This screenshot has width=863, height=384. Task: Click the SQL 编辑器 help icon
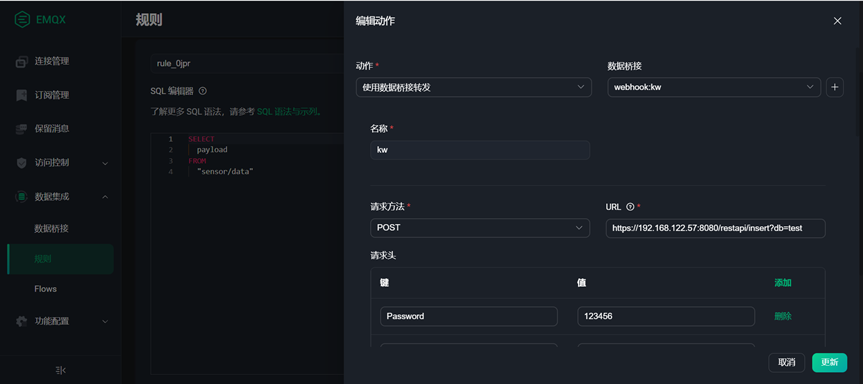[203, 91]
